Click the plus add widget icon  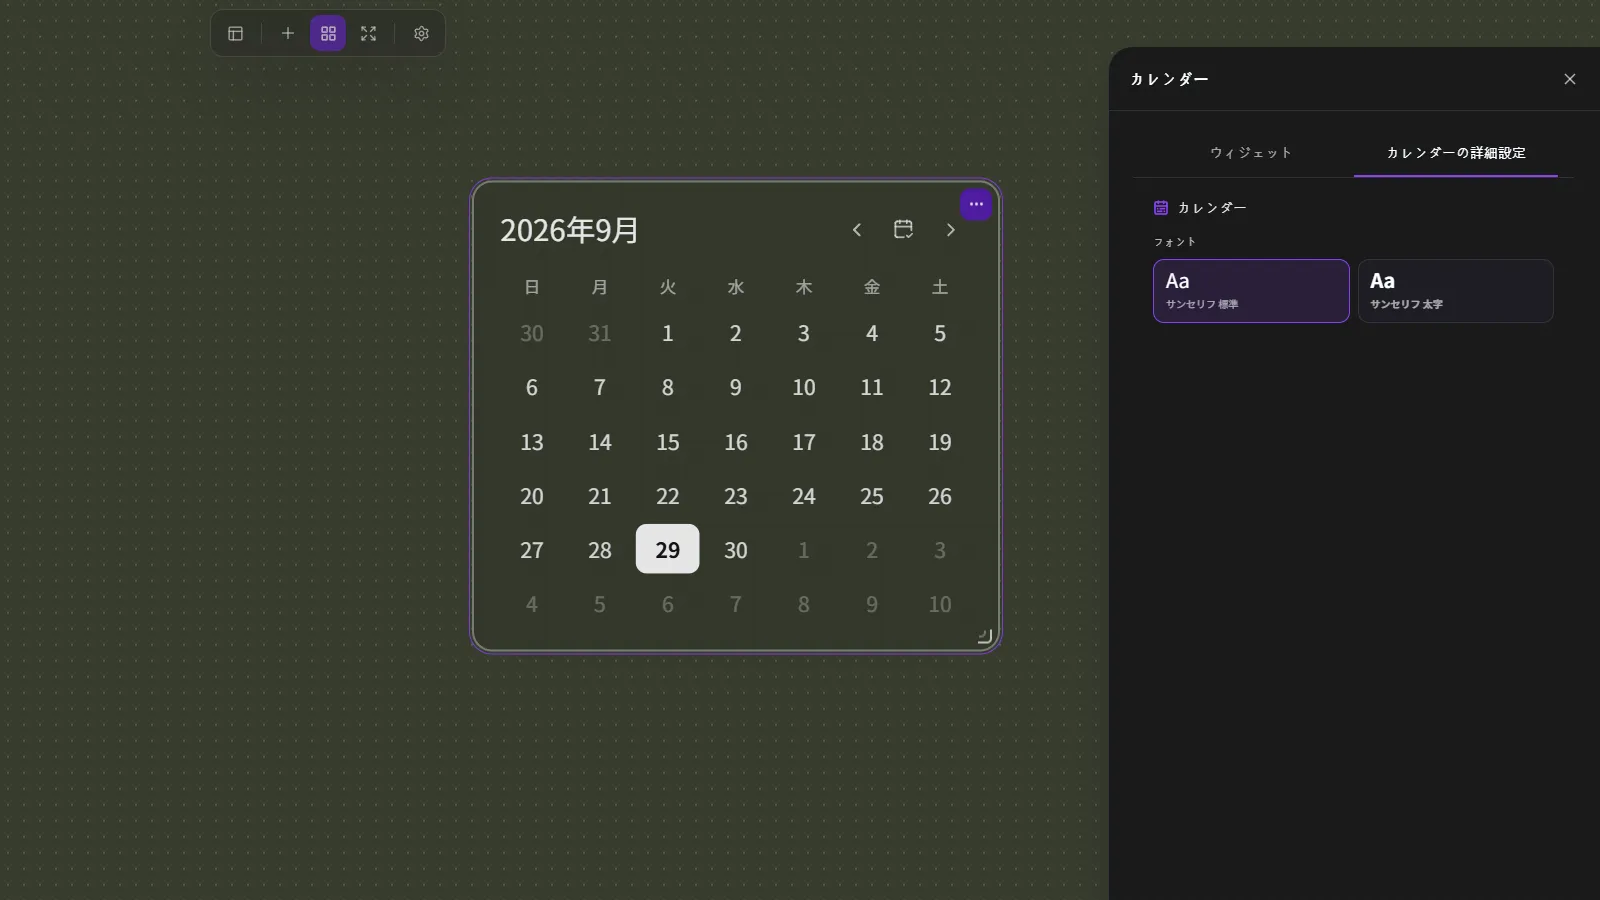pyautogui.click(x=288, y=34)
